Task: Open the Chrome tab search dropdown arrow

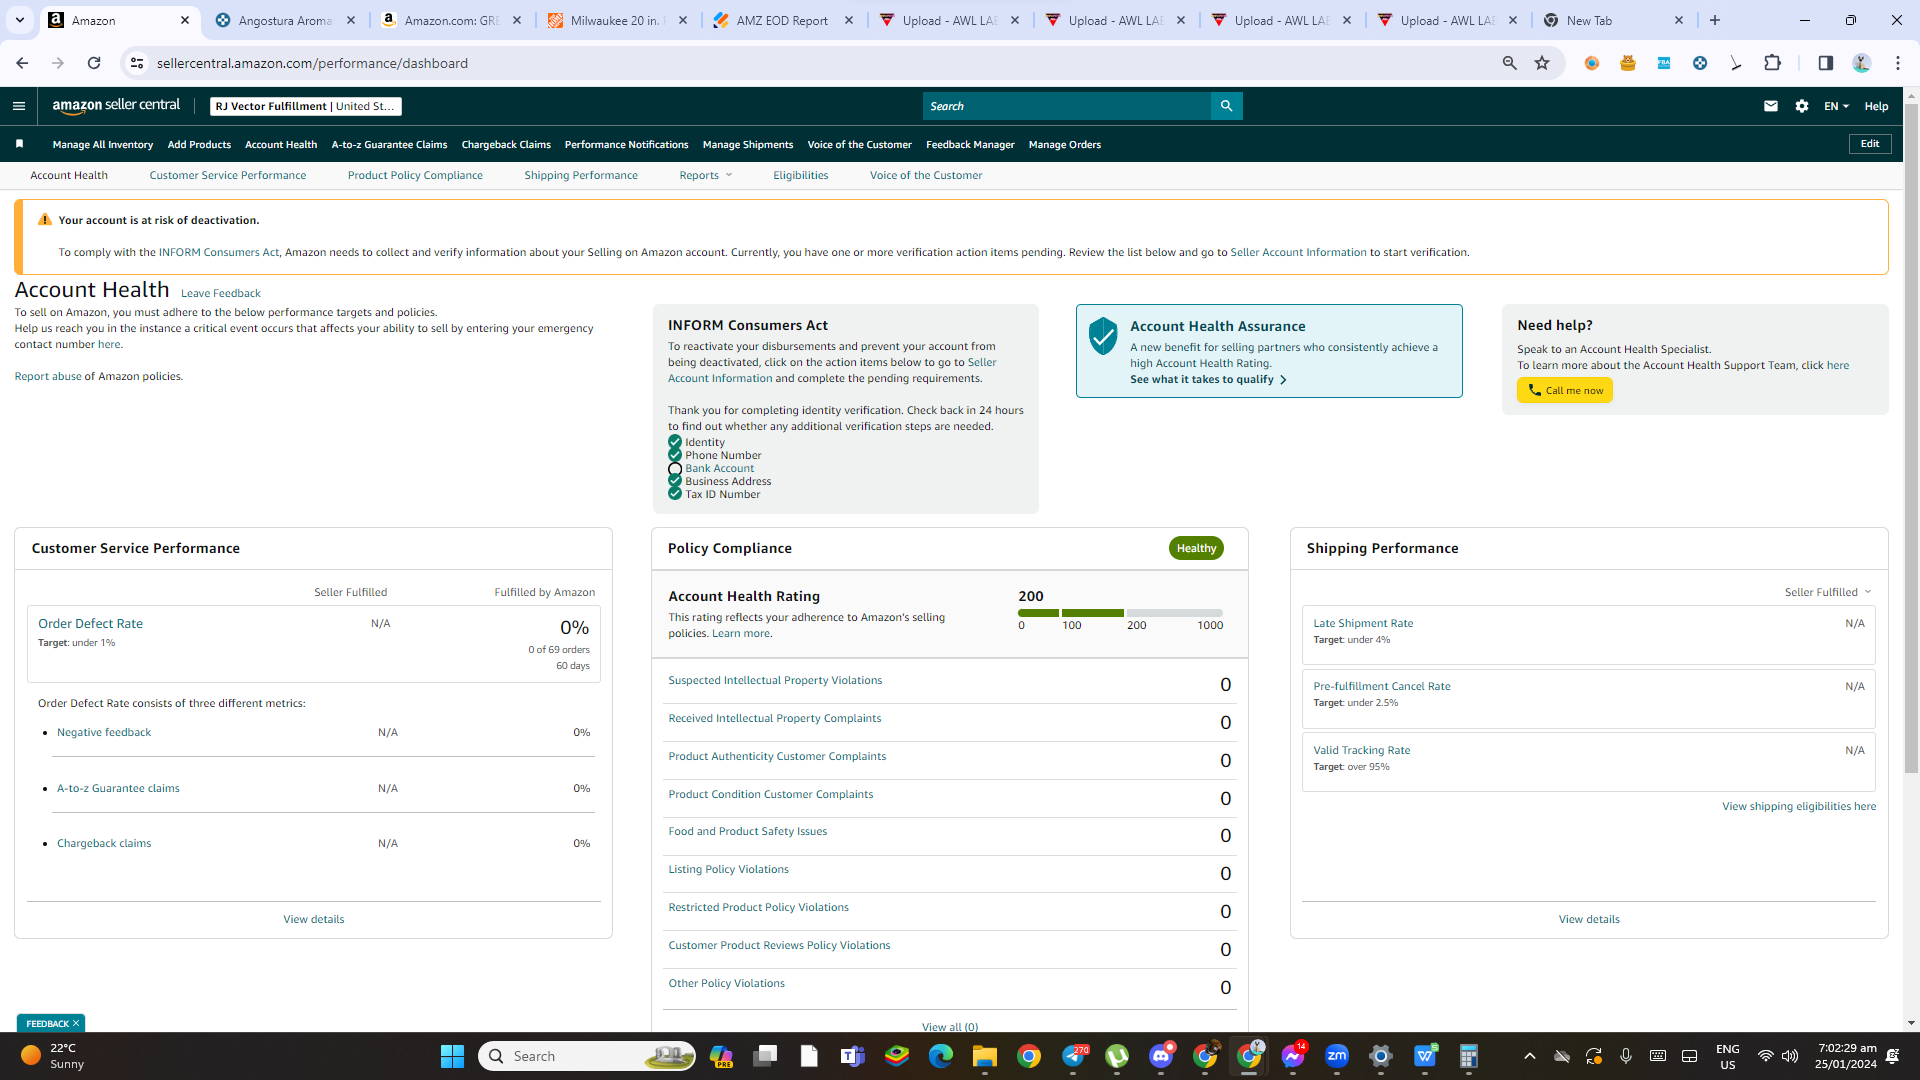Action: (x=19, y=20)
